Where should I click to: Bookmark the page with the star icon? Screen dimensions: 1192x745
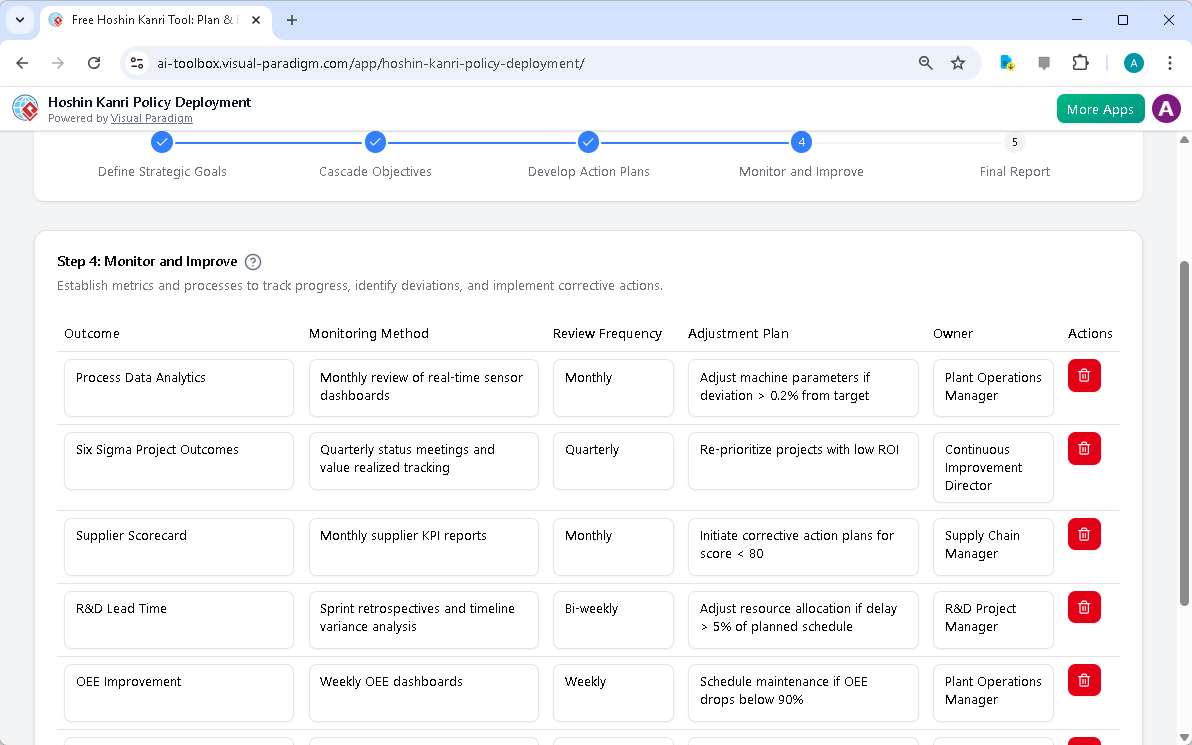(958, 62)
